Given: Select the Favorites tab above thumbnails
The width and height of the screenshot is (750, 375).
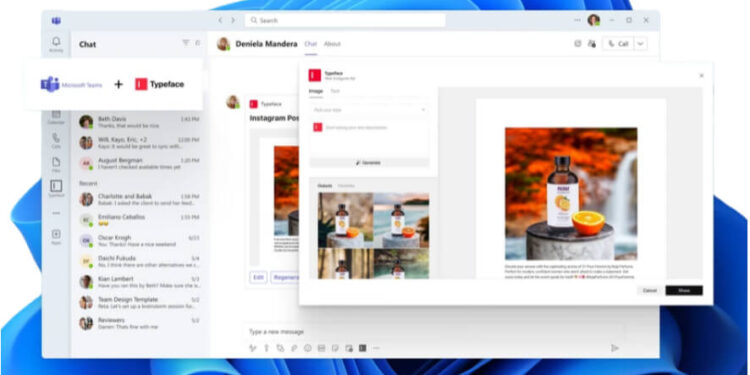Looking at the screenshot, I should pyautogui.click(x=346, y=186).
